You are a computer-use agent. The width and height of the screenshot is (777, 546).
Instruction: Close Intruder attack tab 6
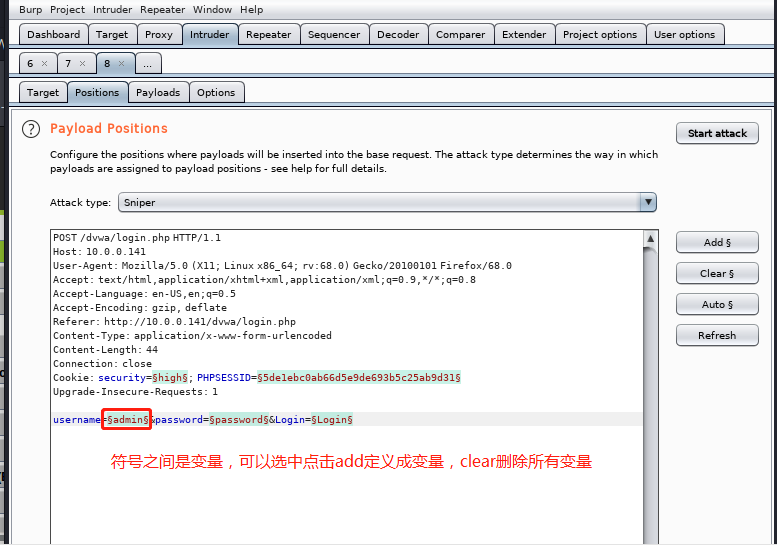pyautogui.click(x=45, y=63)
